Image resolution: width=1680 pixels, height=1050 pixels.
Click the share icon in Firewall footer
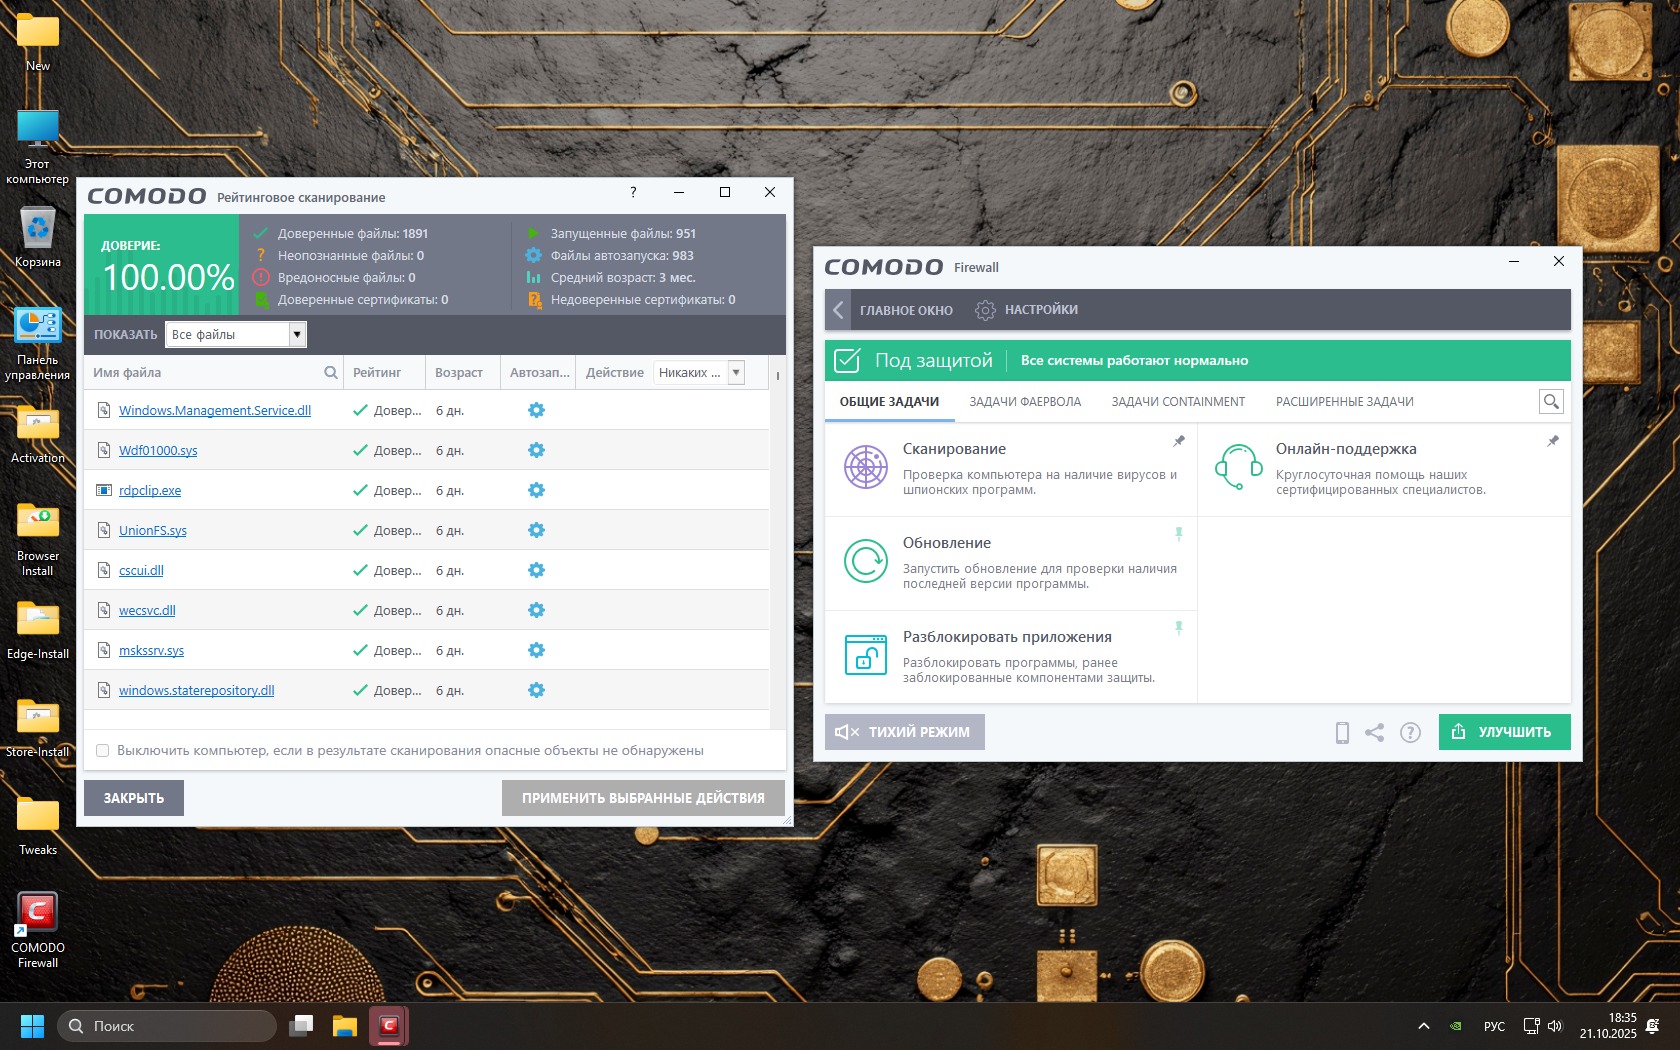(x=1375, y=733)
